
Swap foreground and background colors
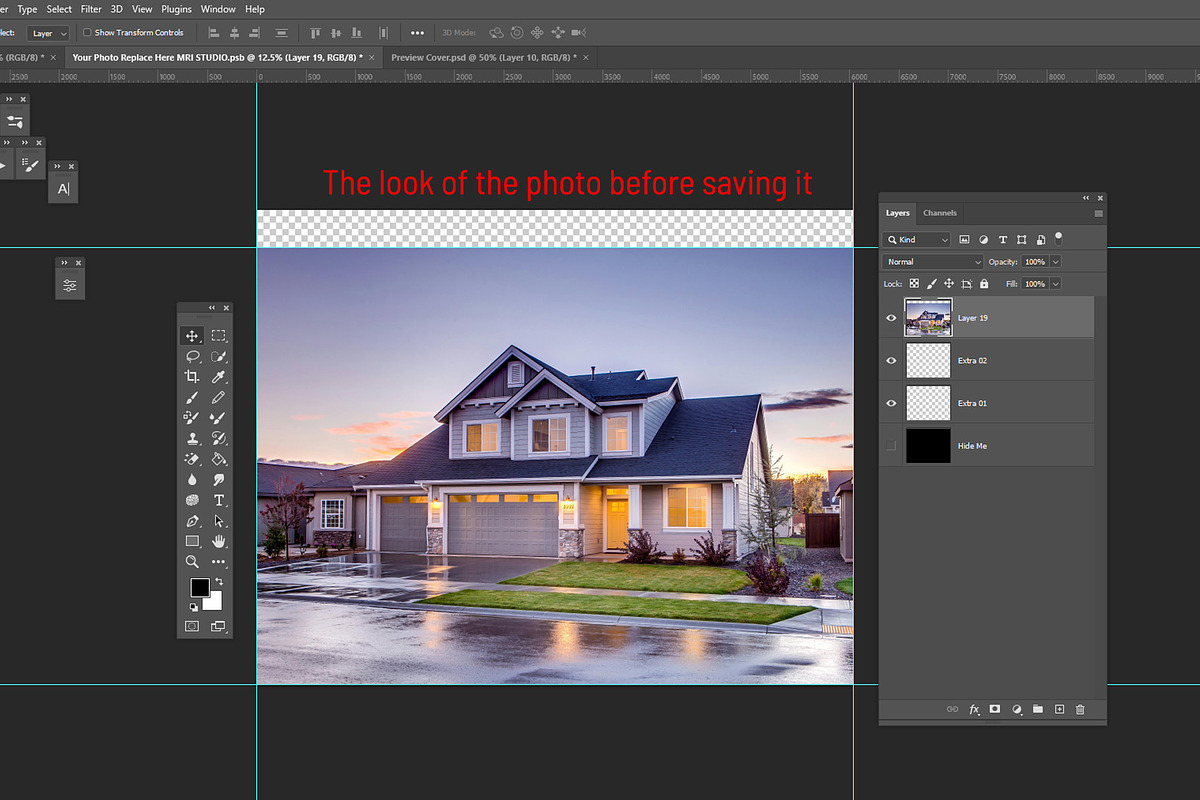click(x=218, y=582)
